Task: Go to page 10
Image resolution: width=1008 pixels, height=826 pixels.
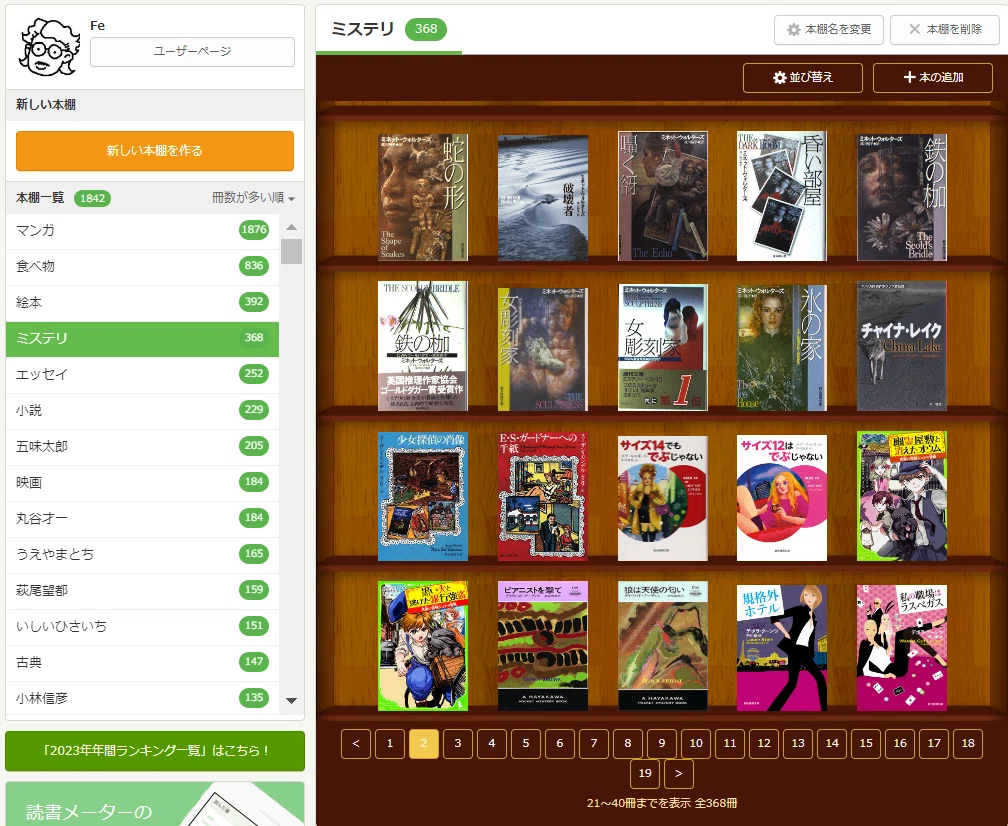Action: click(x=696, y=744)
